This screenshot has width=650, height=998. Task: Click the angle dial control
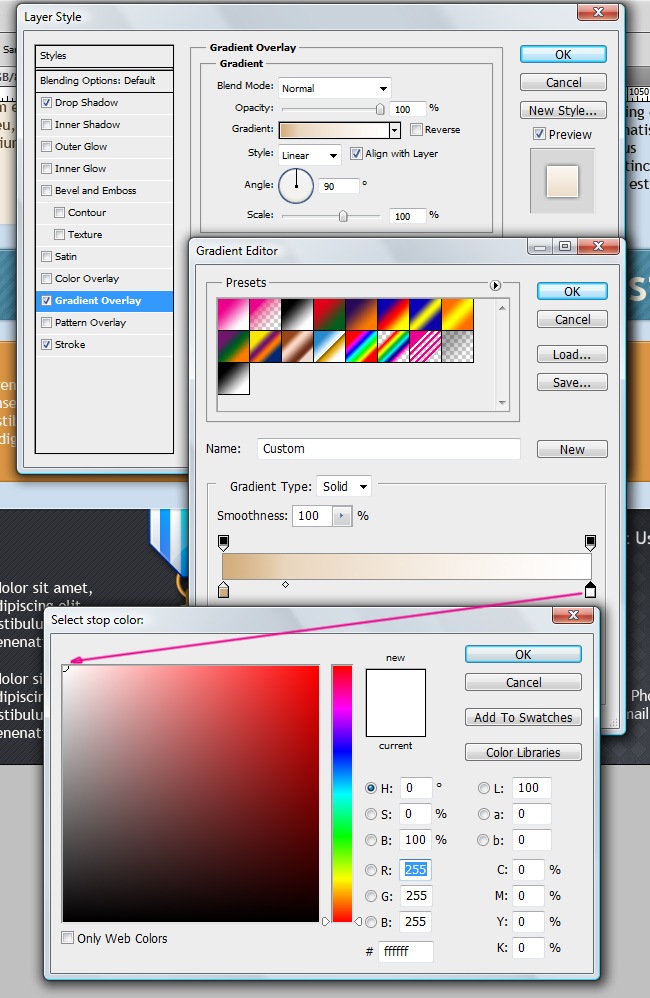[296, 185]
